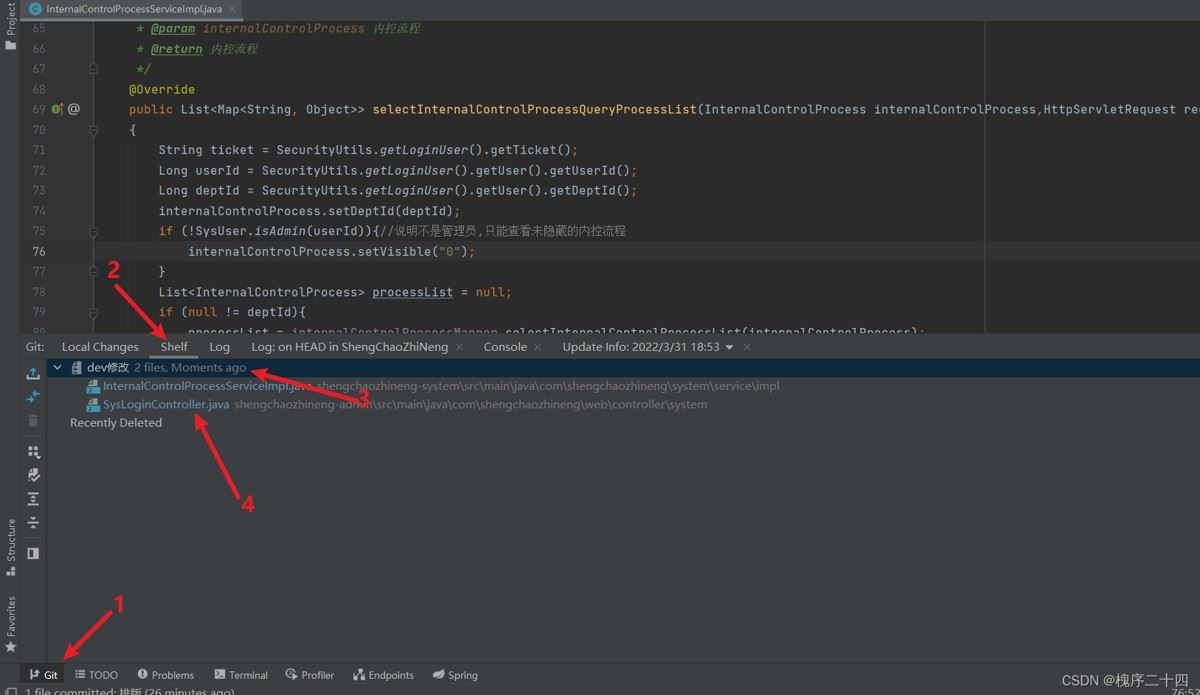Switch to the Log tab

tap(219, 347)
